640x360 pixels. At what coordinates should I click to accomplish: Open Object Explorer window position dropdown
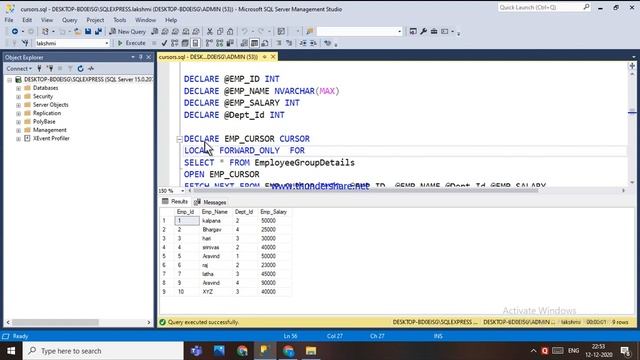pos(133,57)
